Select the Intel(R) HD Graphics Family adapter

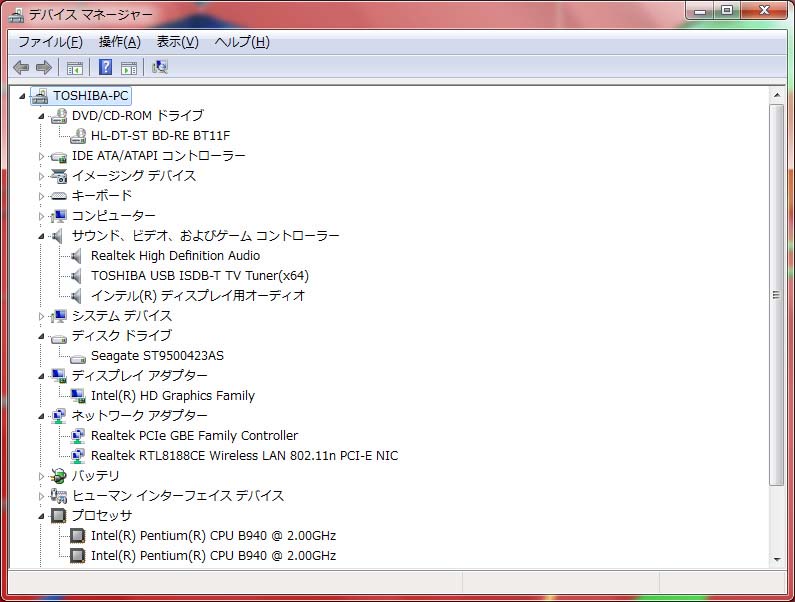click(x=172, y=395)
